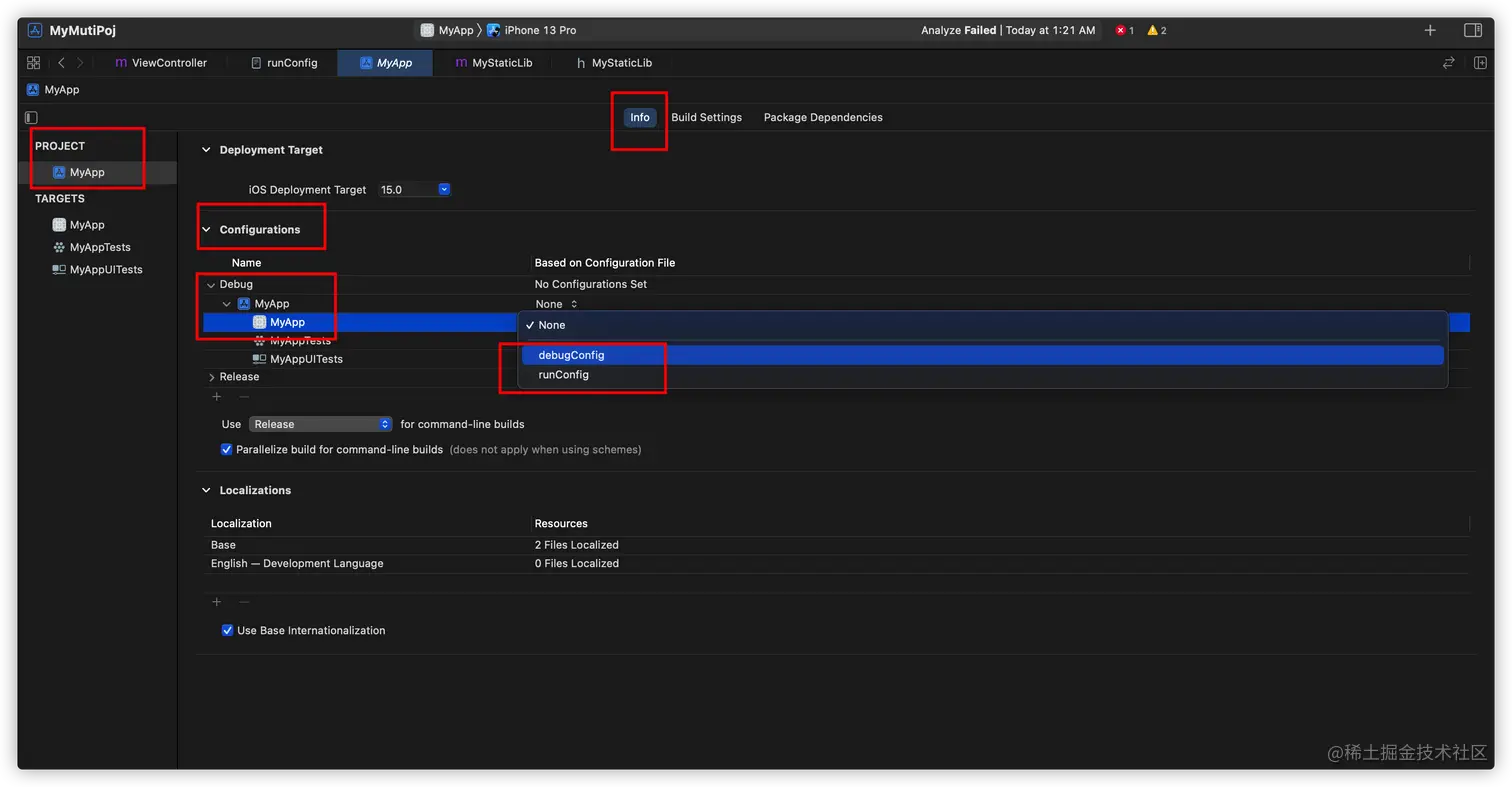Click the swap editor arrows icon
The image size is (1512, 787).
point(1448,62)
